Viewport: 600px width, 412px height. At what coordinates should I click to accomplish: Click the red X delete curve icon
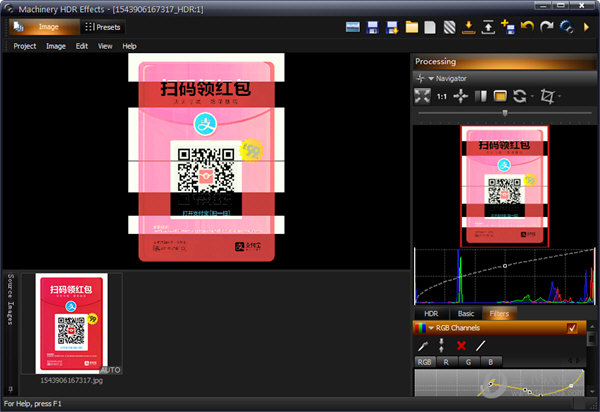coord(461,346)
